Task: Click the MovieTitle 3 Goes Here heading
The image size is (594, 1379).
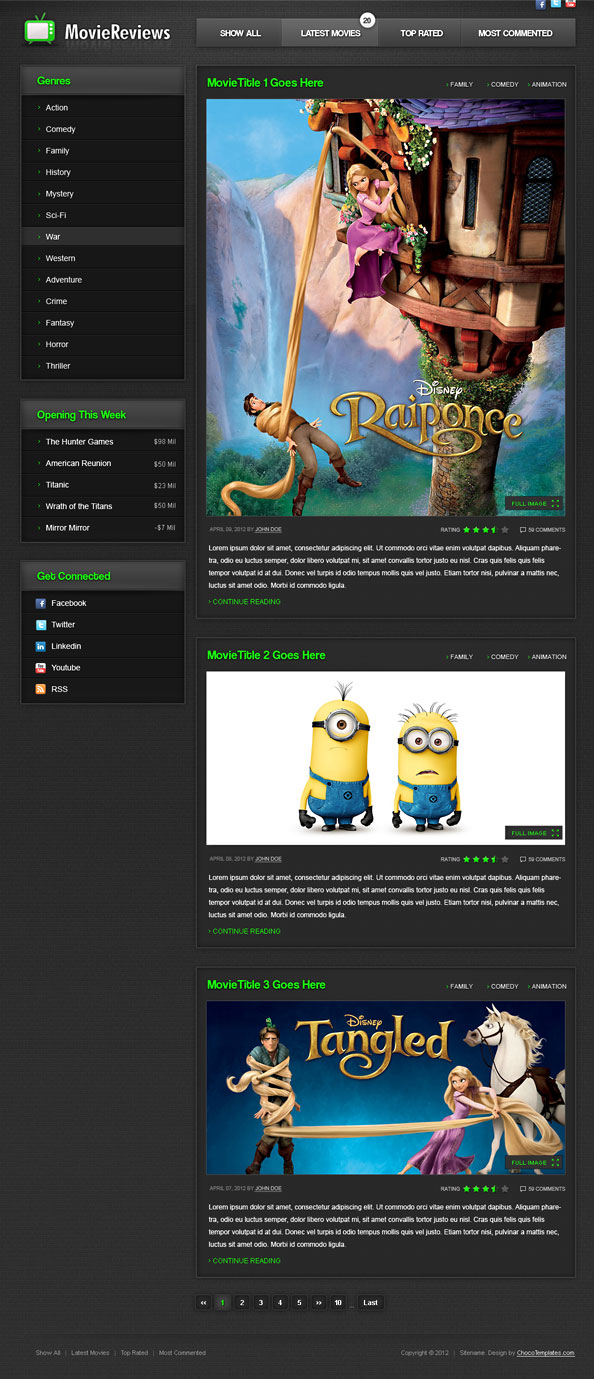Action: click(x=266, y=985)
